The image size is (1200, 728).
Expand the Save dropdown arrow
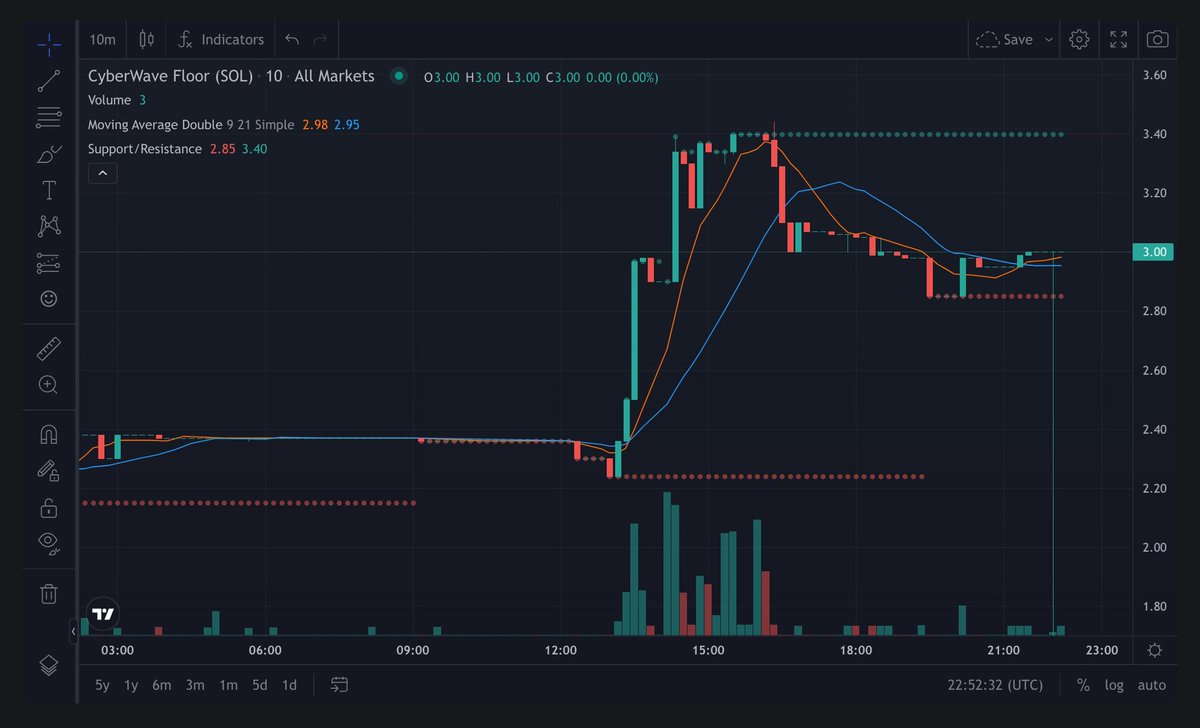point(1048,39)
